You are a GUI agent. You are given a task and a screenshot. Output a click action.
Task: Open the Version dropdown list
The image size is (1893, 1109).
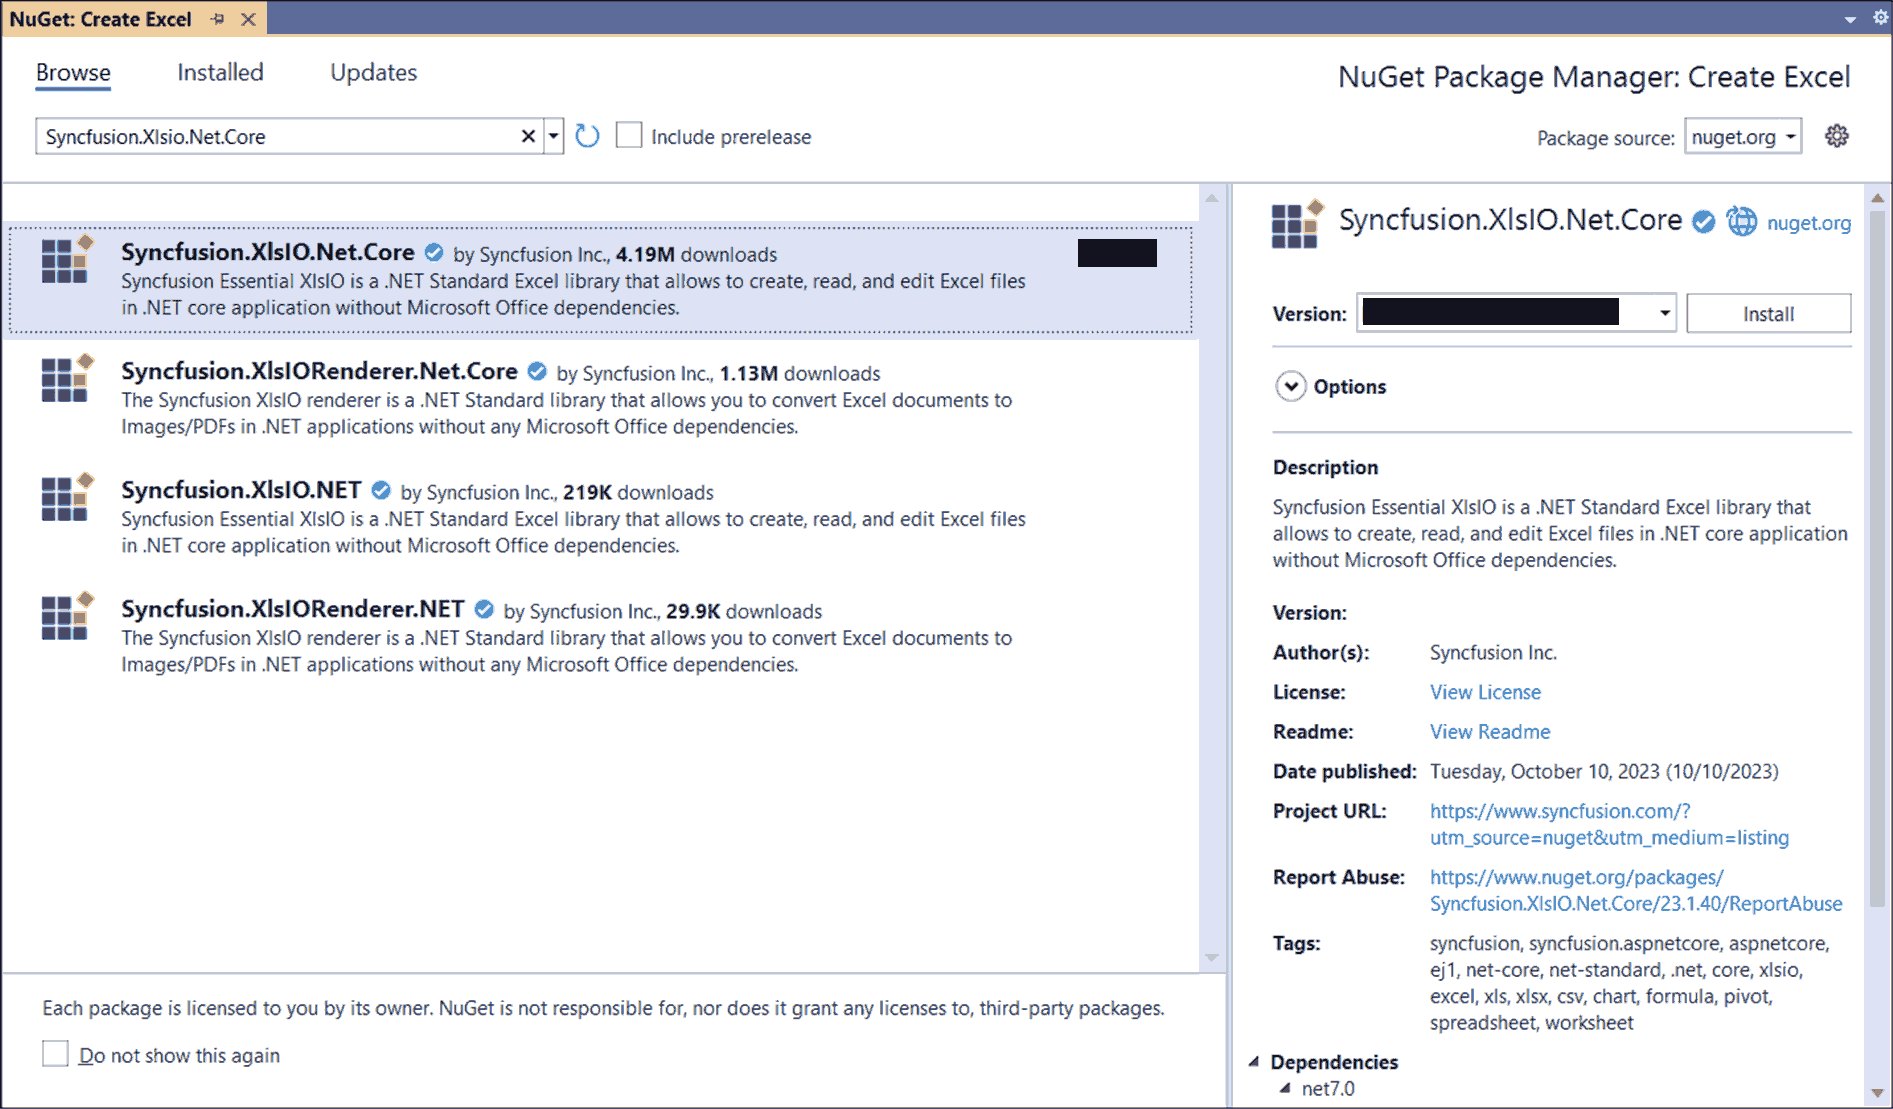click(x=1664, y=313)
